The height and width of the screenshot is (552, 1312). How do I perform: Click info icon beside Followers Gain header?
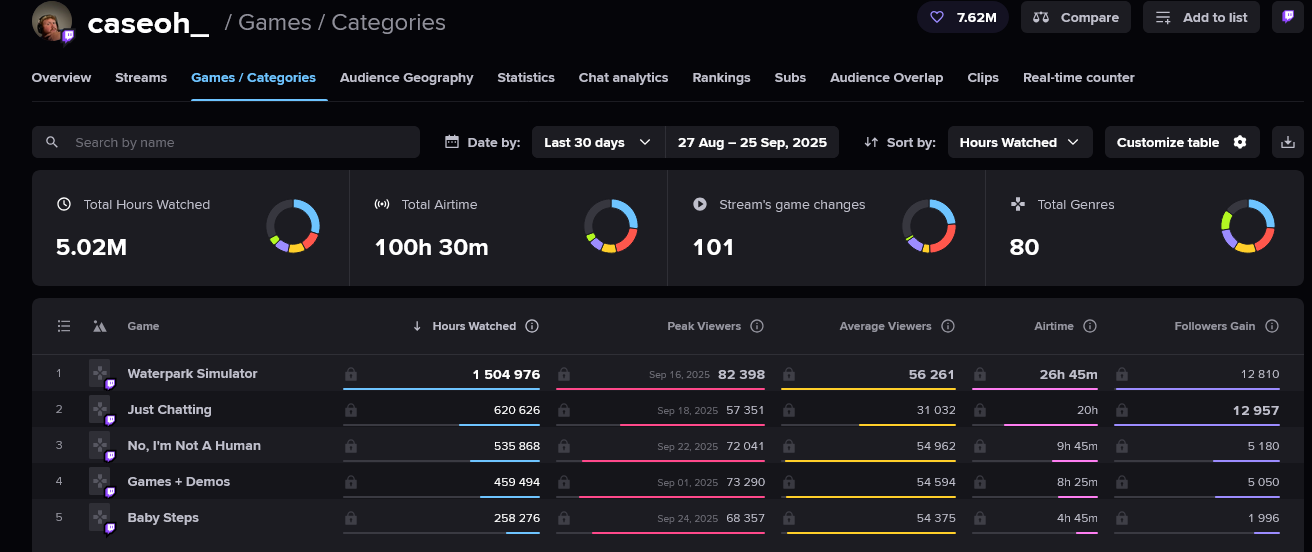pos(1272,326)
